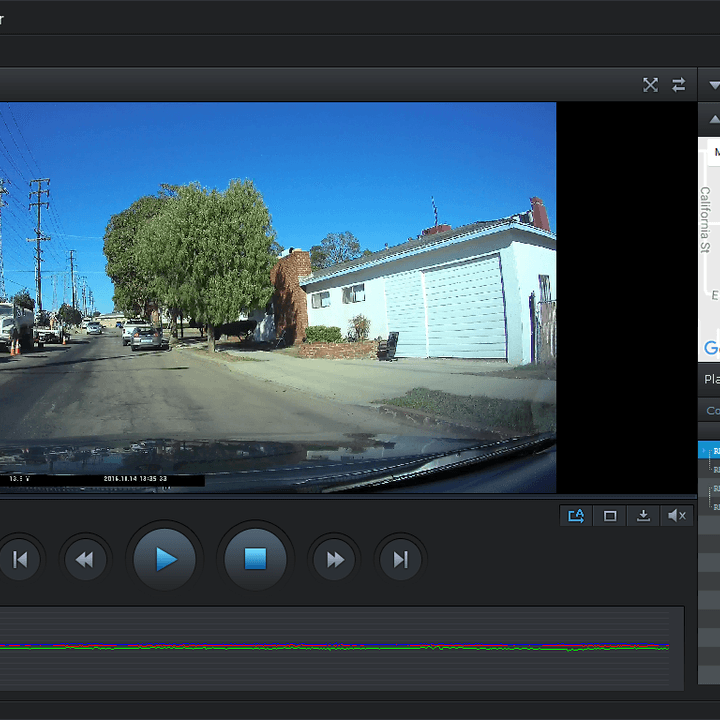Screen dimensions: 720x720
Task: Click the map showing California St
Action: pyautogui.click(x=709, y=249)
